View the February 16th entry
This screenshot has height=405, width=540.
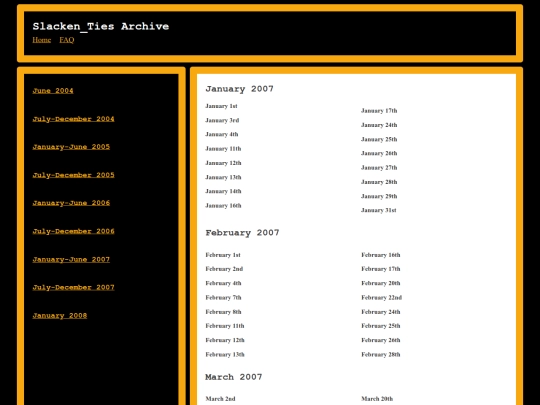(381, 255)
